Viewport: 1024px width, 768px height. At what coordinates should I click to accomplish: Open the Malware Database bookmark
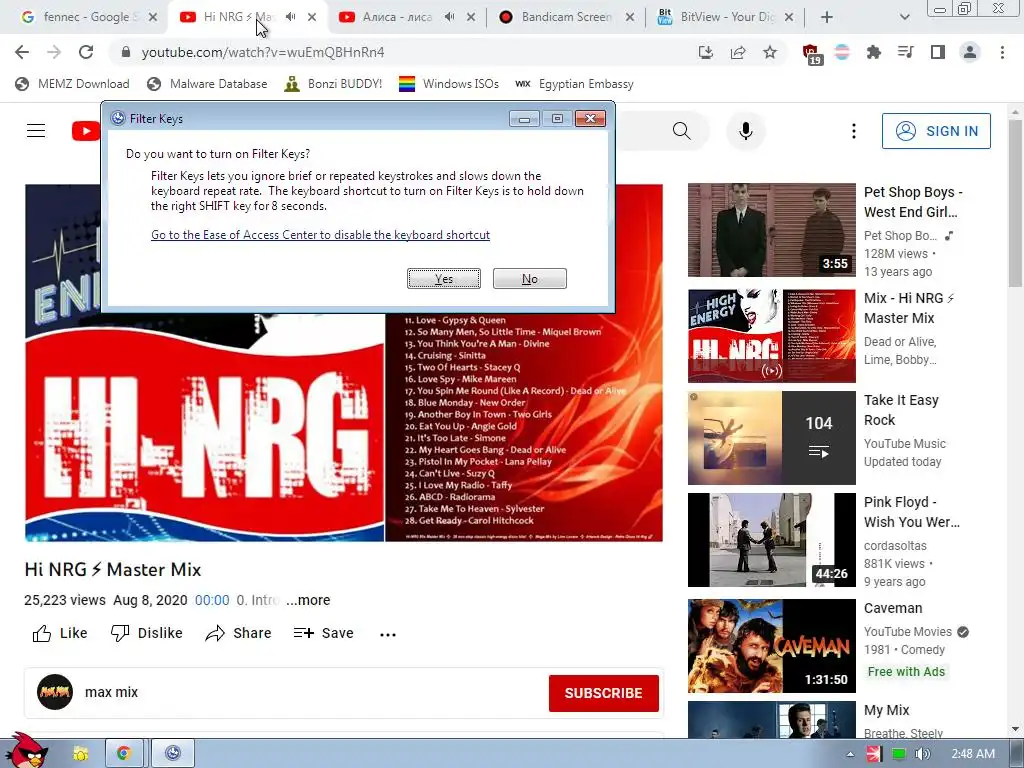pyautogui.click(x=207, y=84)
